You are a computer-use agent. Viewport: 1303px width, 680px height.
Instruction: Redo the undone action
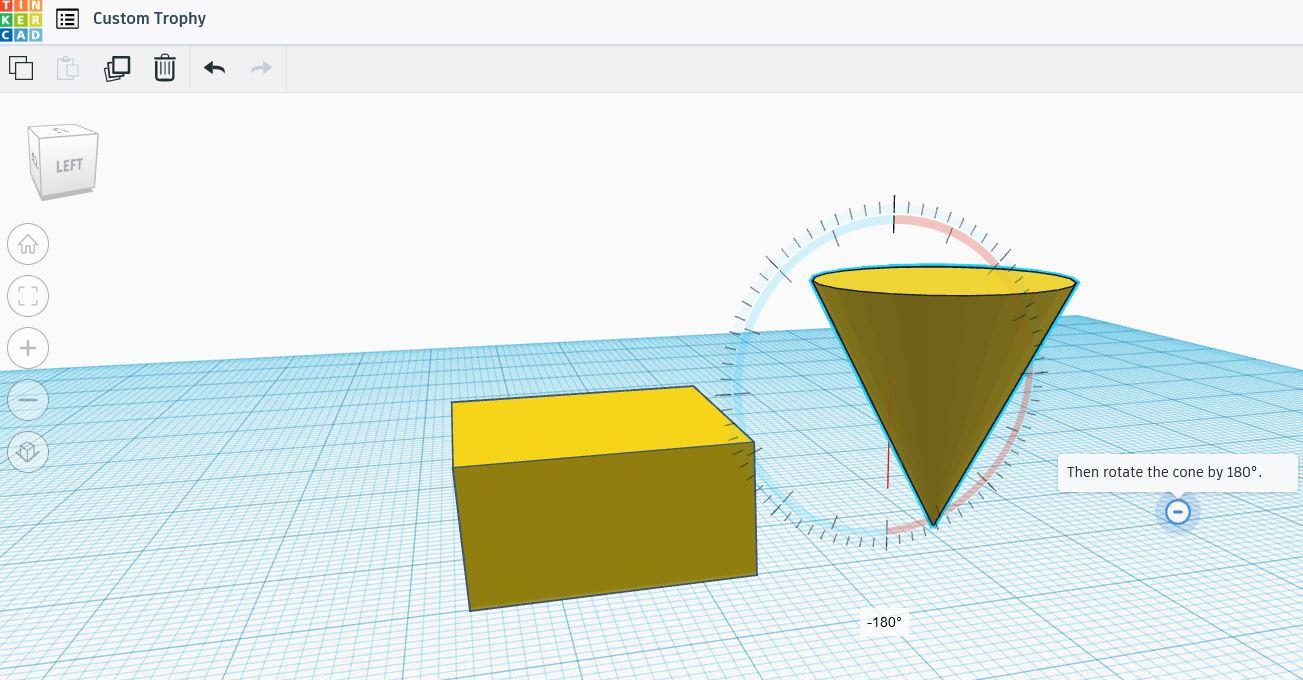click(261, 68)
